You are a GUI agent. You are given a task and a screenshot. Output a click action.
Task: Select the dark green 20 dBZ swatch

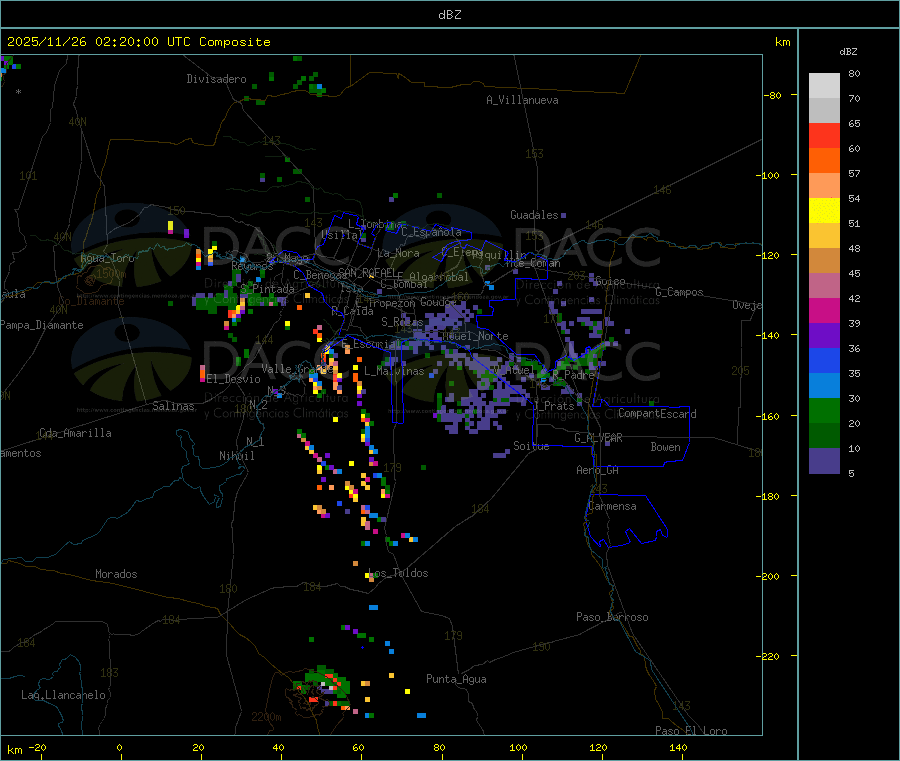[824, 436]
